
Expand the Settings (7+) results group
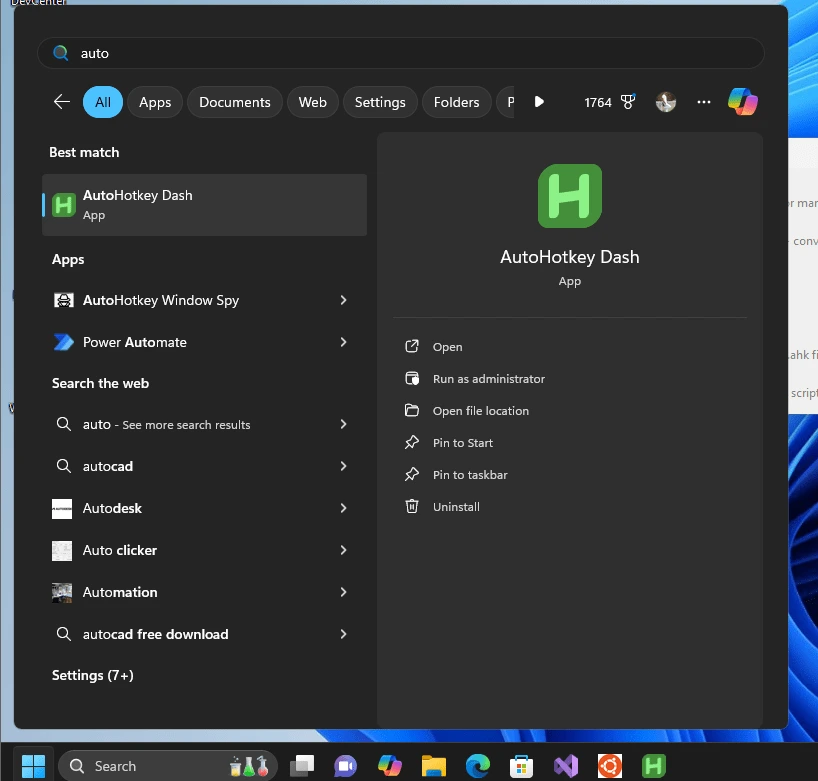click(x=92, y=676)
